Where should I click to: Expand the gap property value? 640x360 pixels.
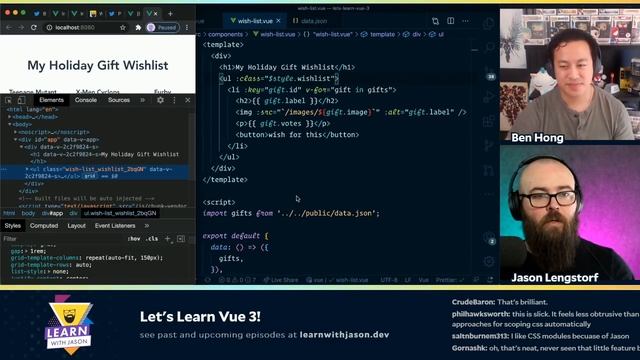click(x=27, y=251)
